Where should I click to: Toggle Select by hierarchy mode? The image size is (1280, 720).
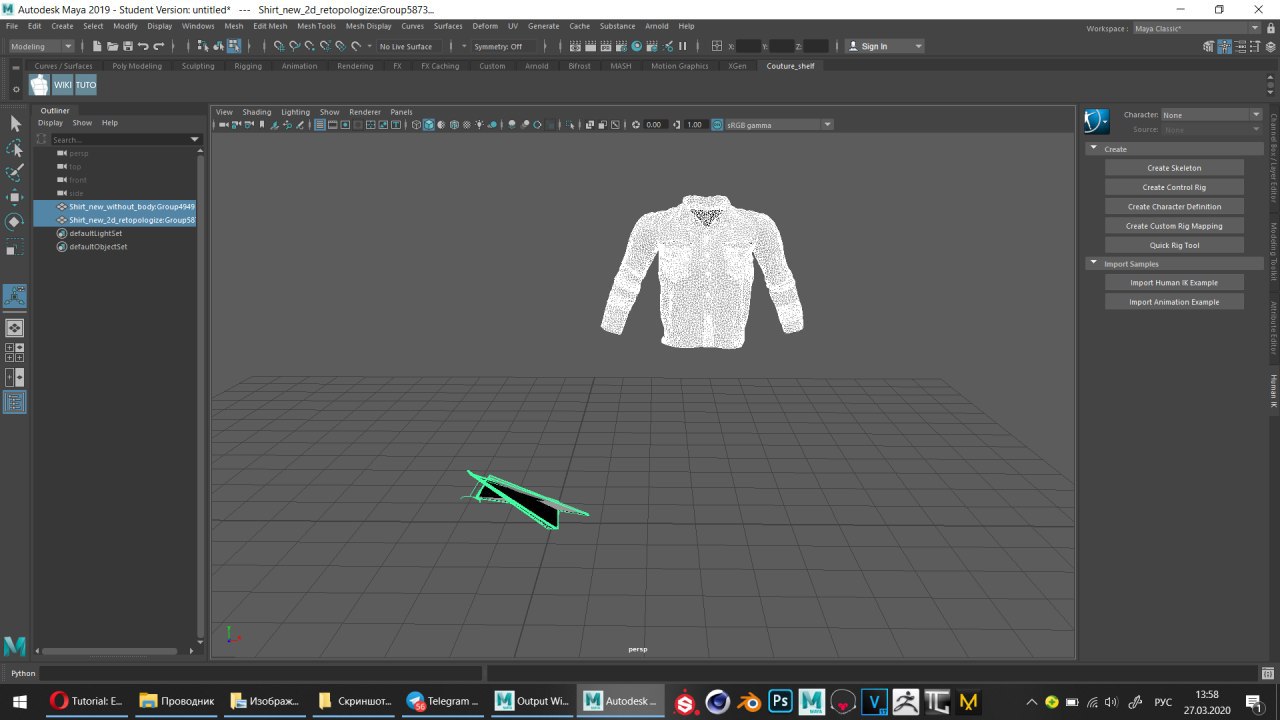203,46
